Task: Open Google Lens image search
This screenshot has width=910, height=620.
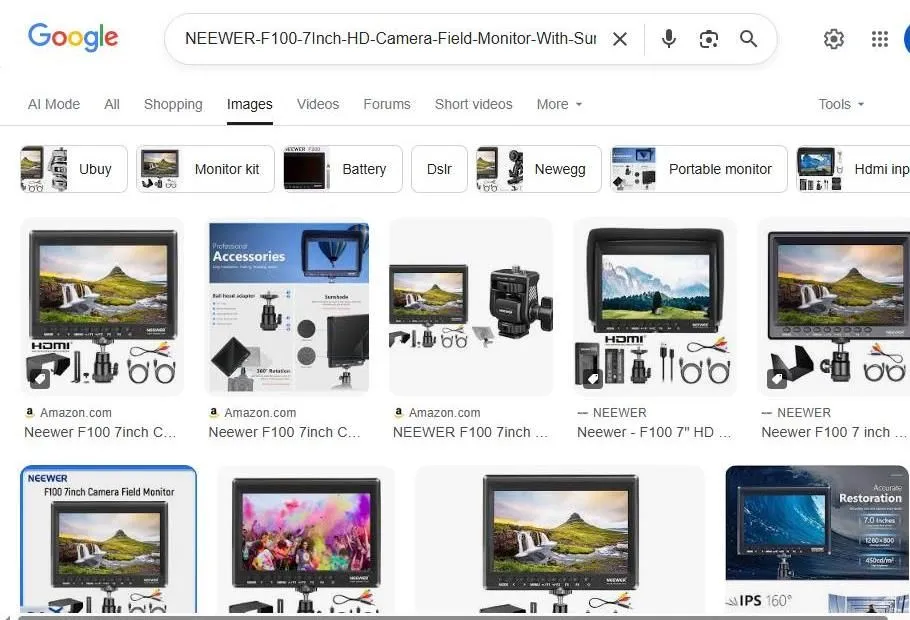Action: pyautogui.click(x=709, y=39)
